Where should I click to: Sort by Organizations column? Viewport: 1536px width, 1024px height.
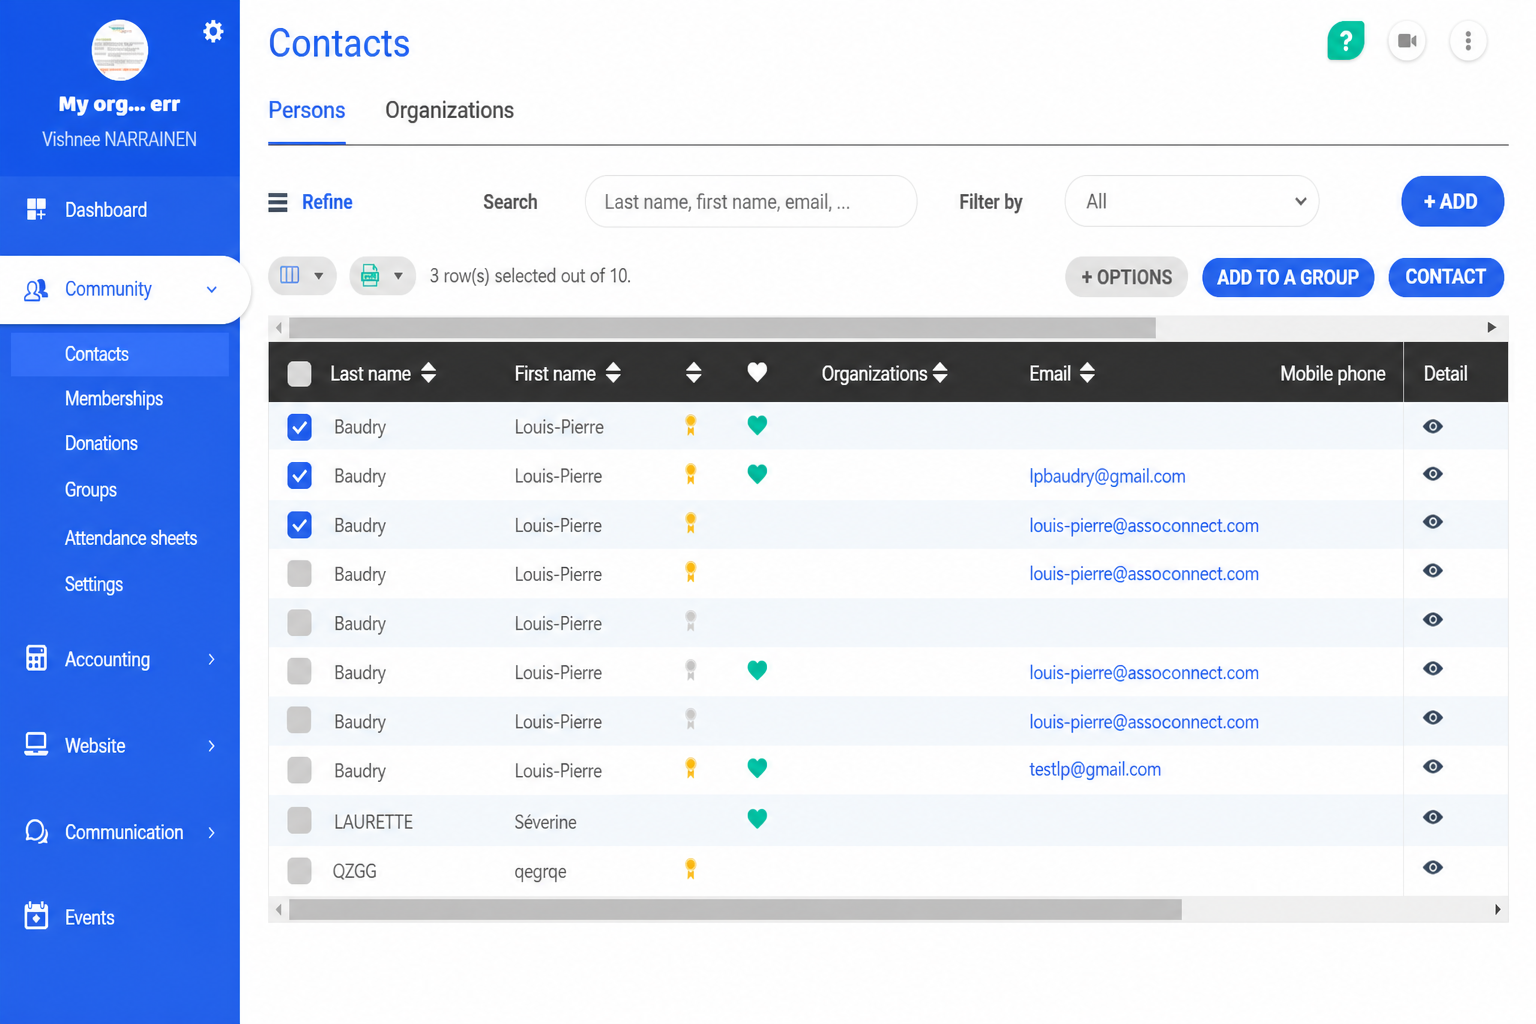(940, 373)
